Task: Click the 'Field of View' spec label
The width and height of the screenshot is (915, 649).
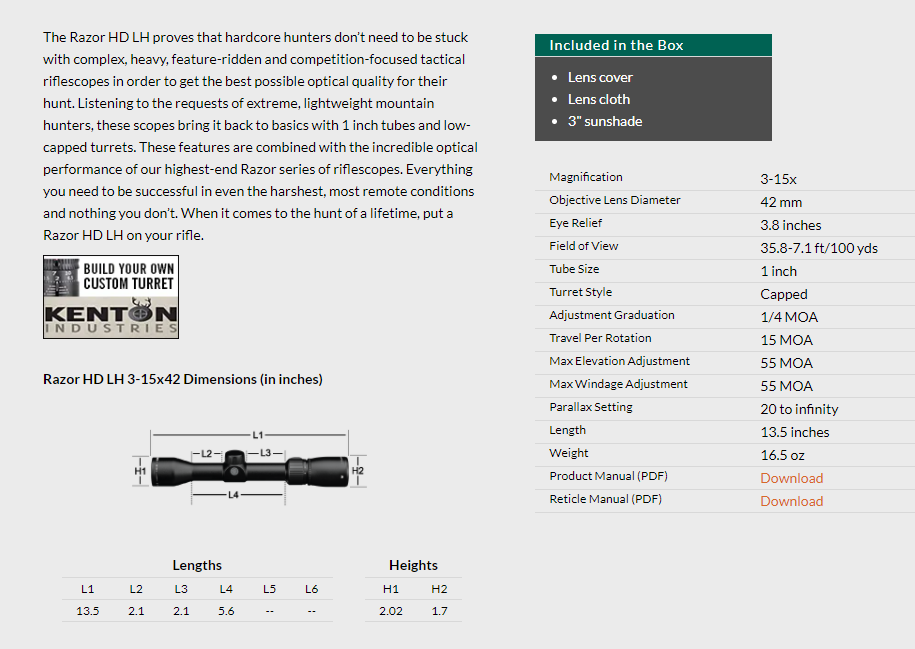Action: [584, 246]
